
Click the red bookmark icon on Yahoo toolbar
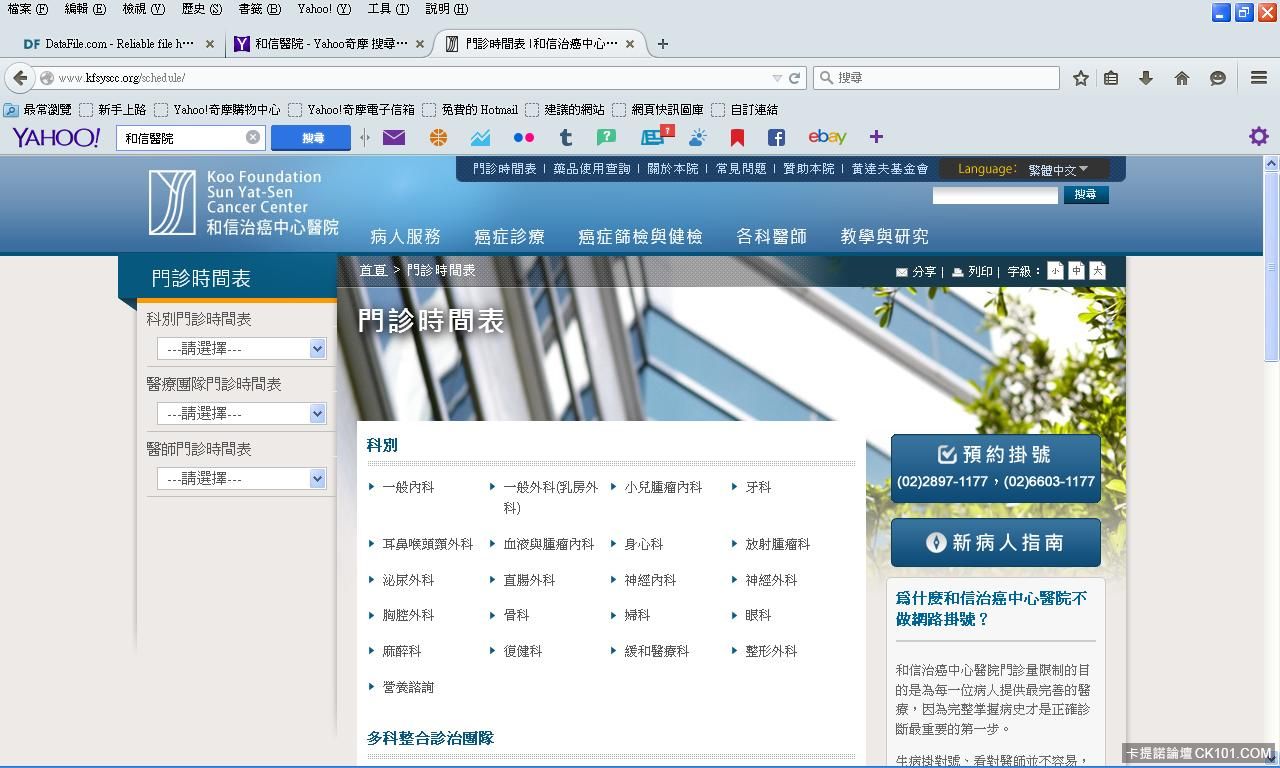coord(737,137)
